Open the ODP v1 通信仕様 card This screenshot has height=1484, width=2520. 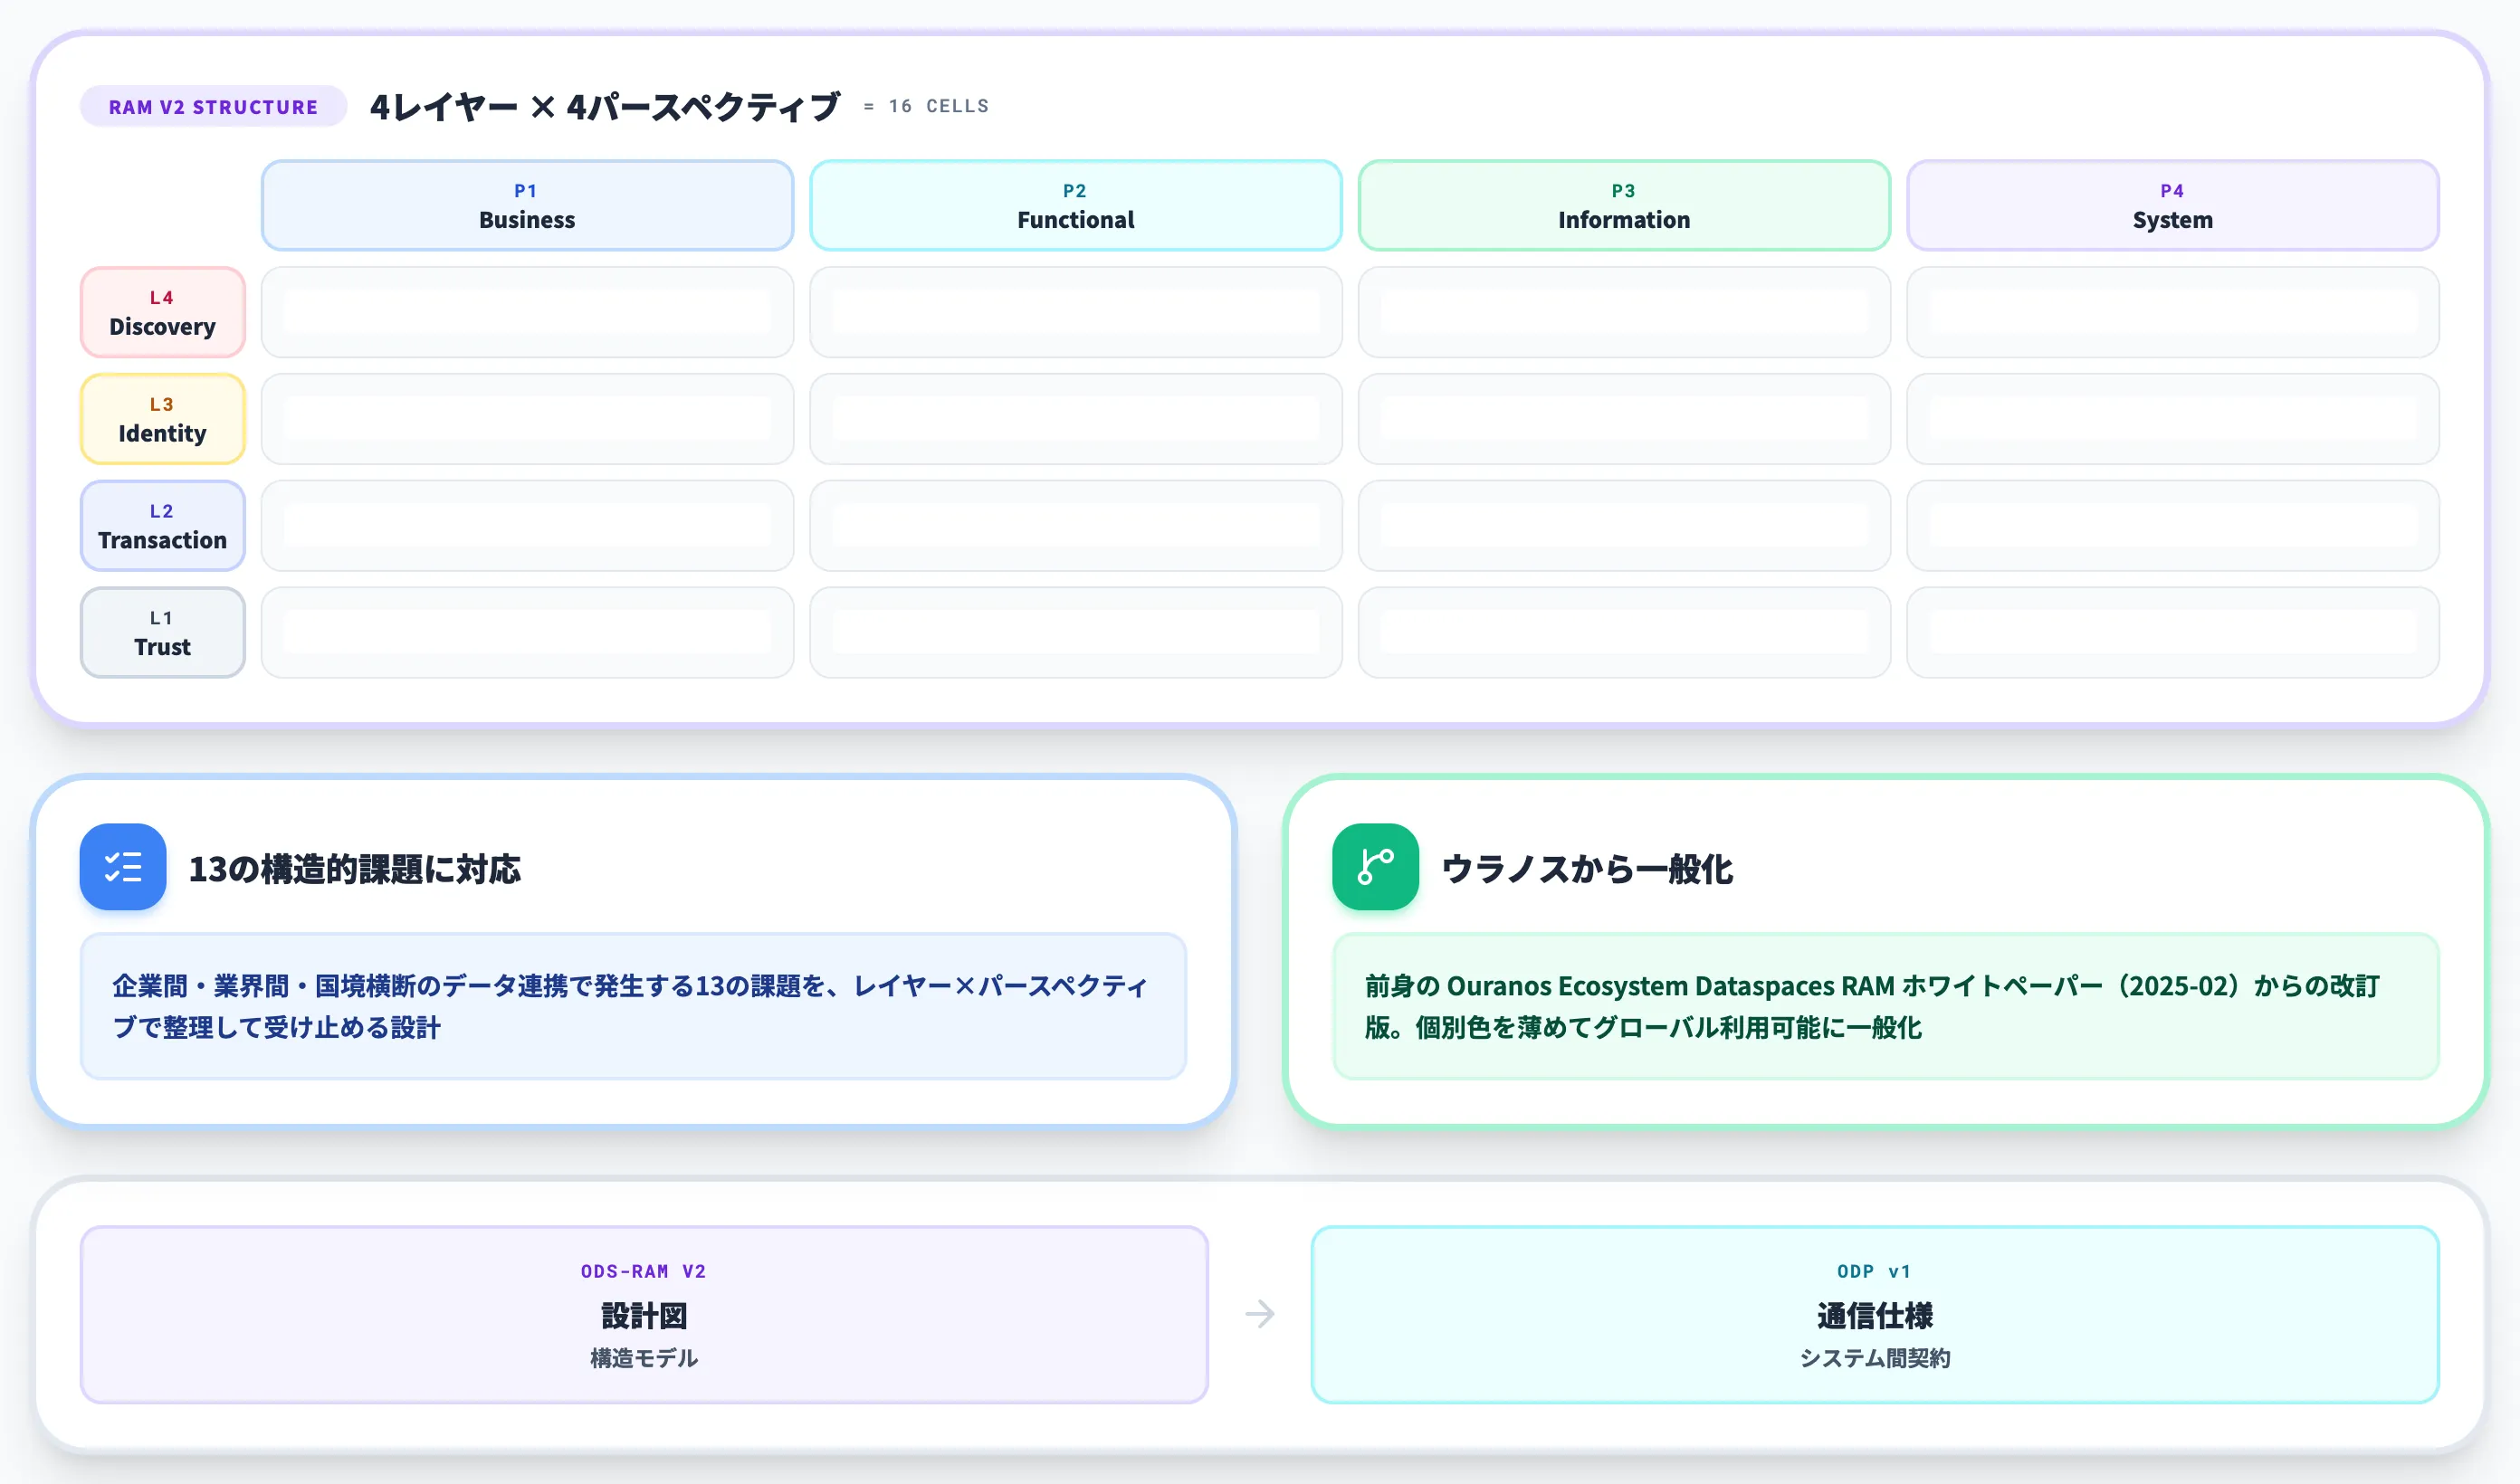pyautogui.click(x=1875, y=1314)
